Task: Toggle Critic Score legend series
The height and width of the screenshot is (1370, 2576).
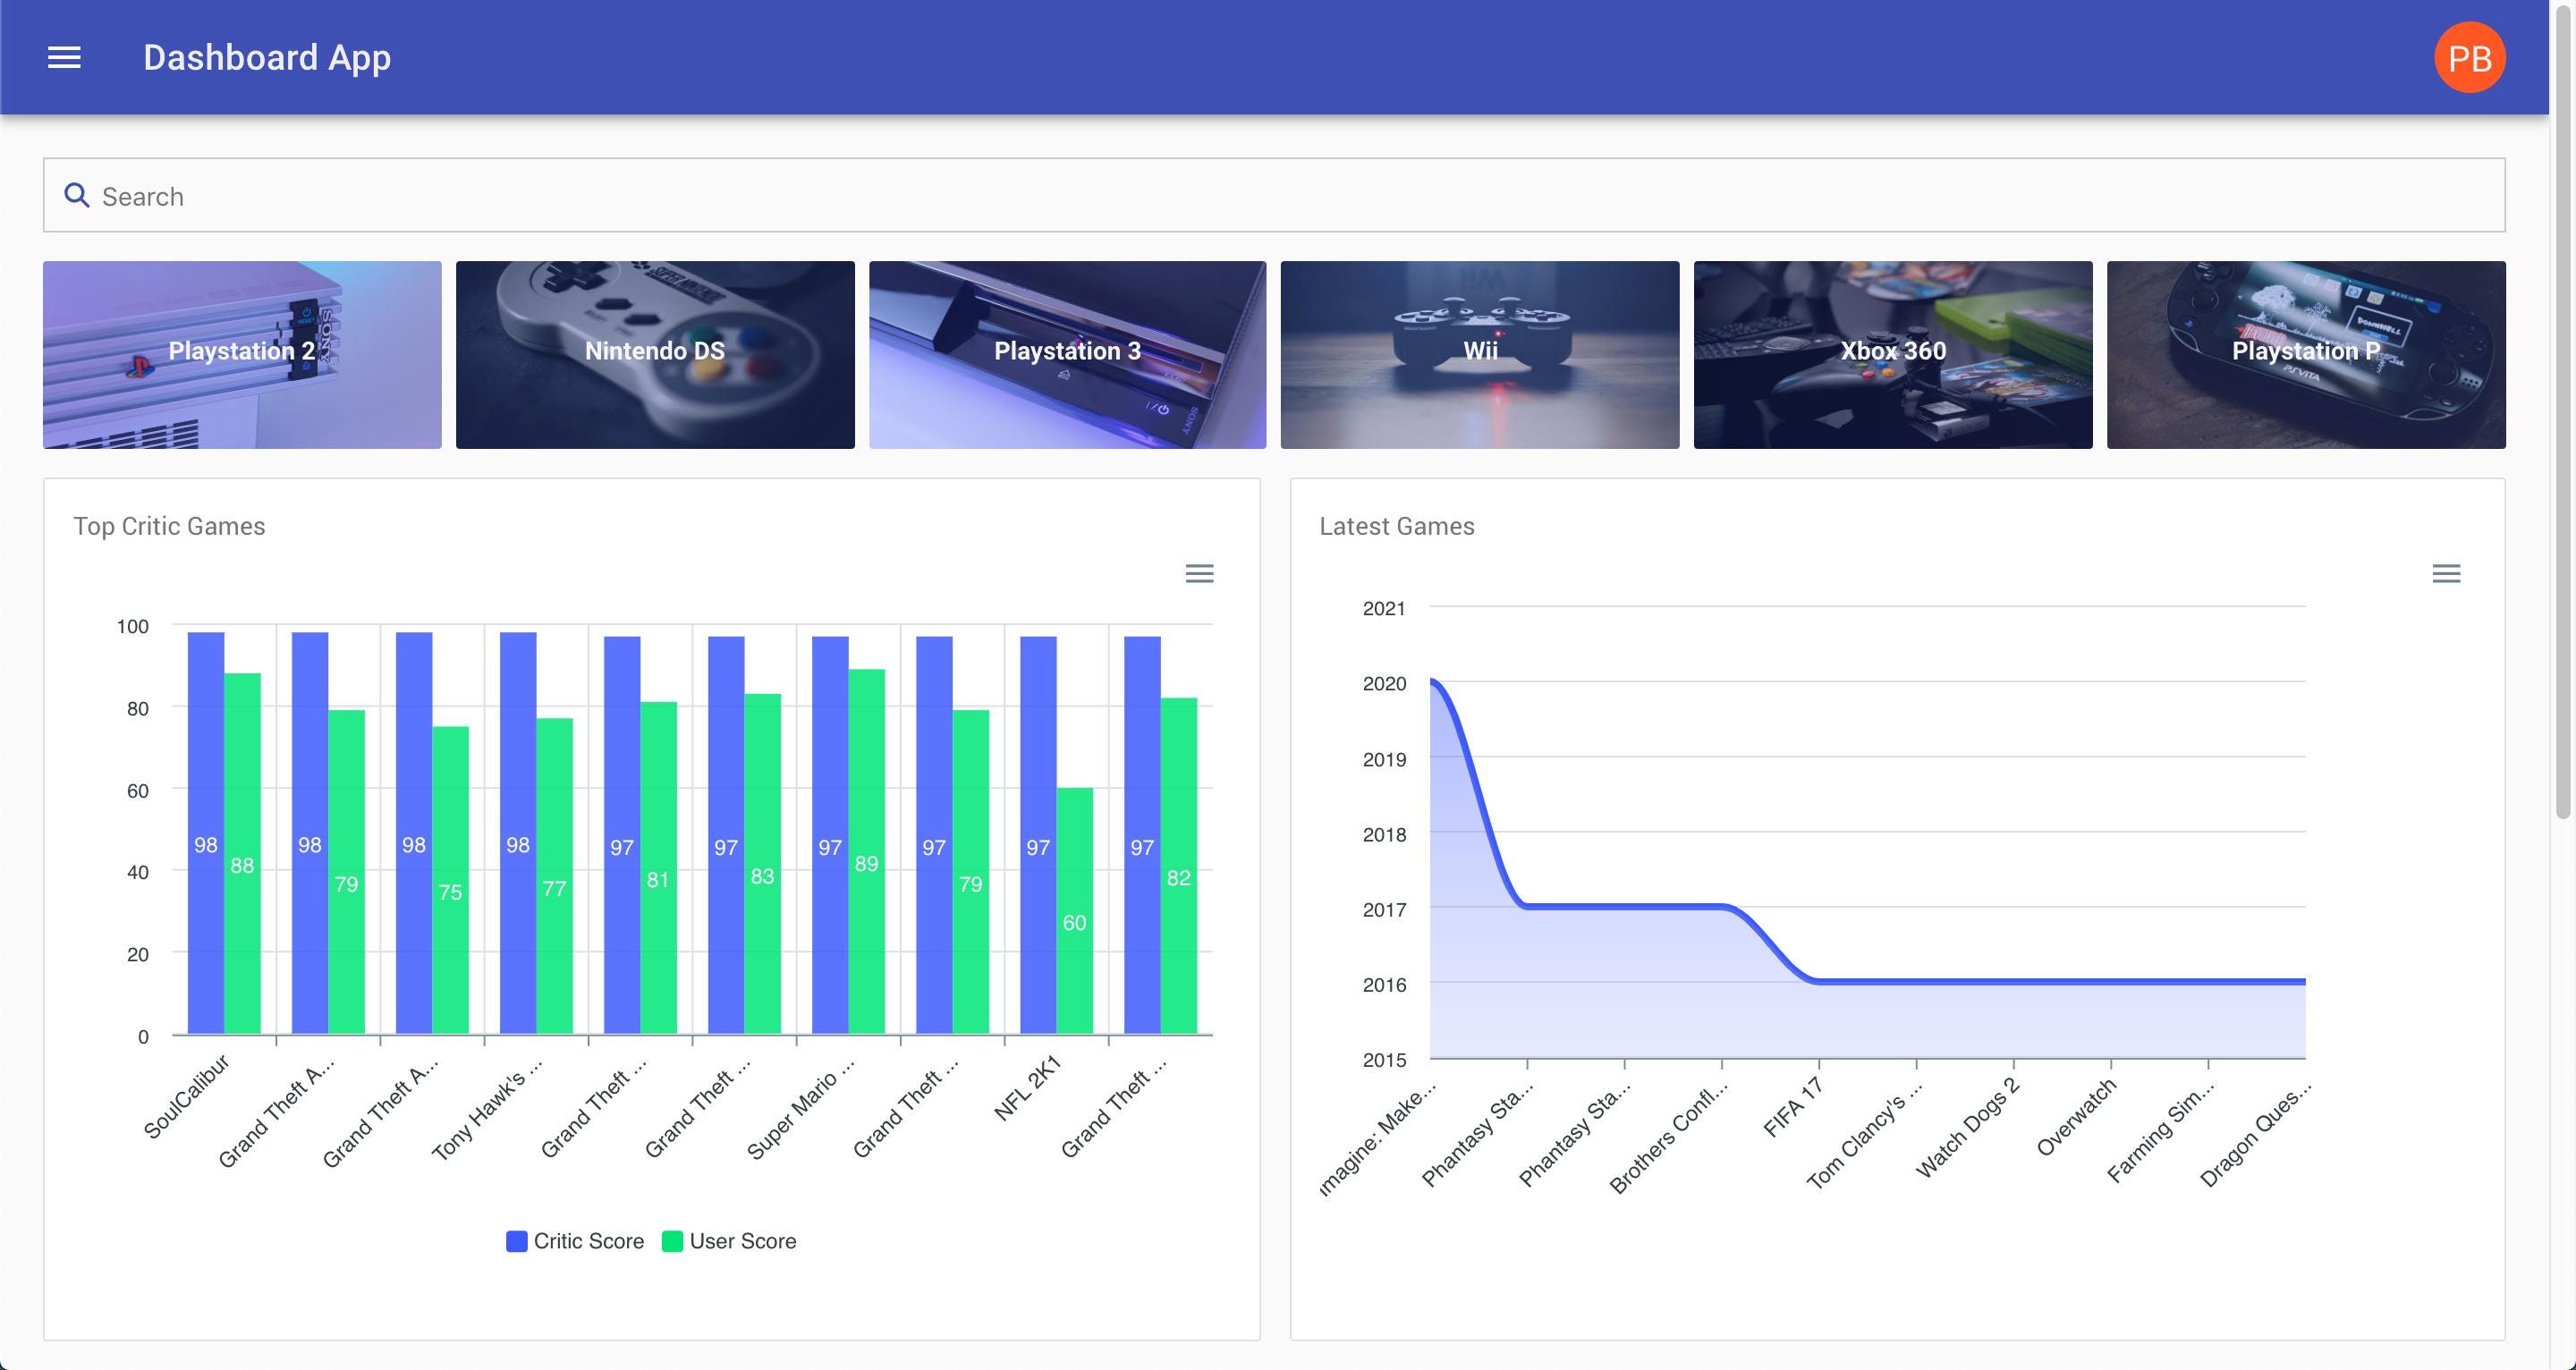Action: (575, 1241)
